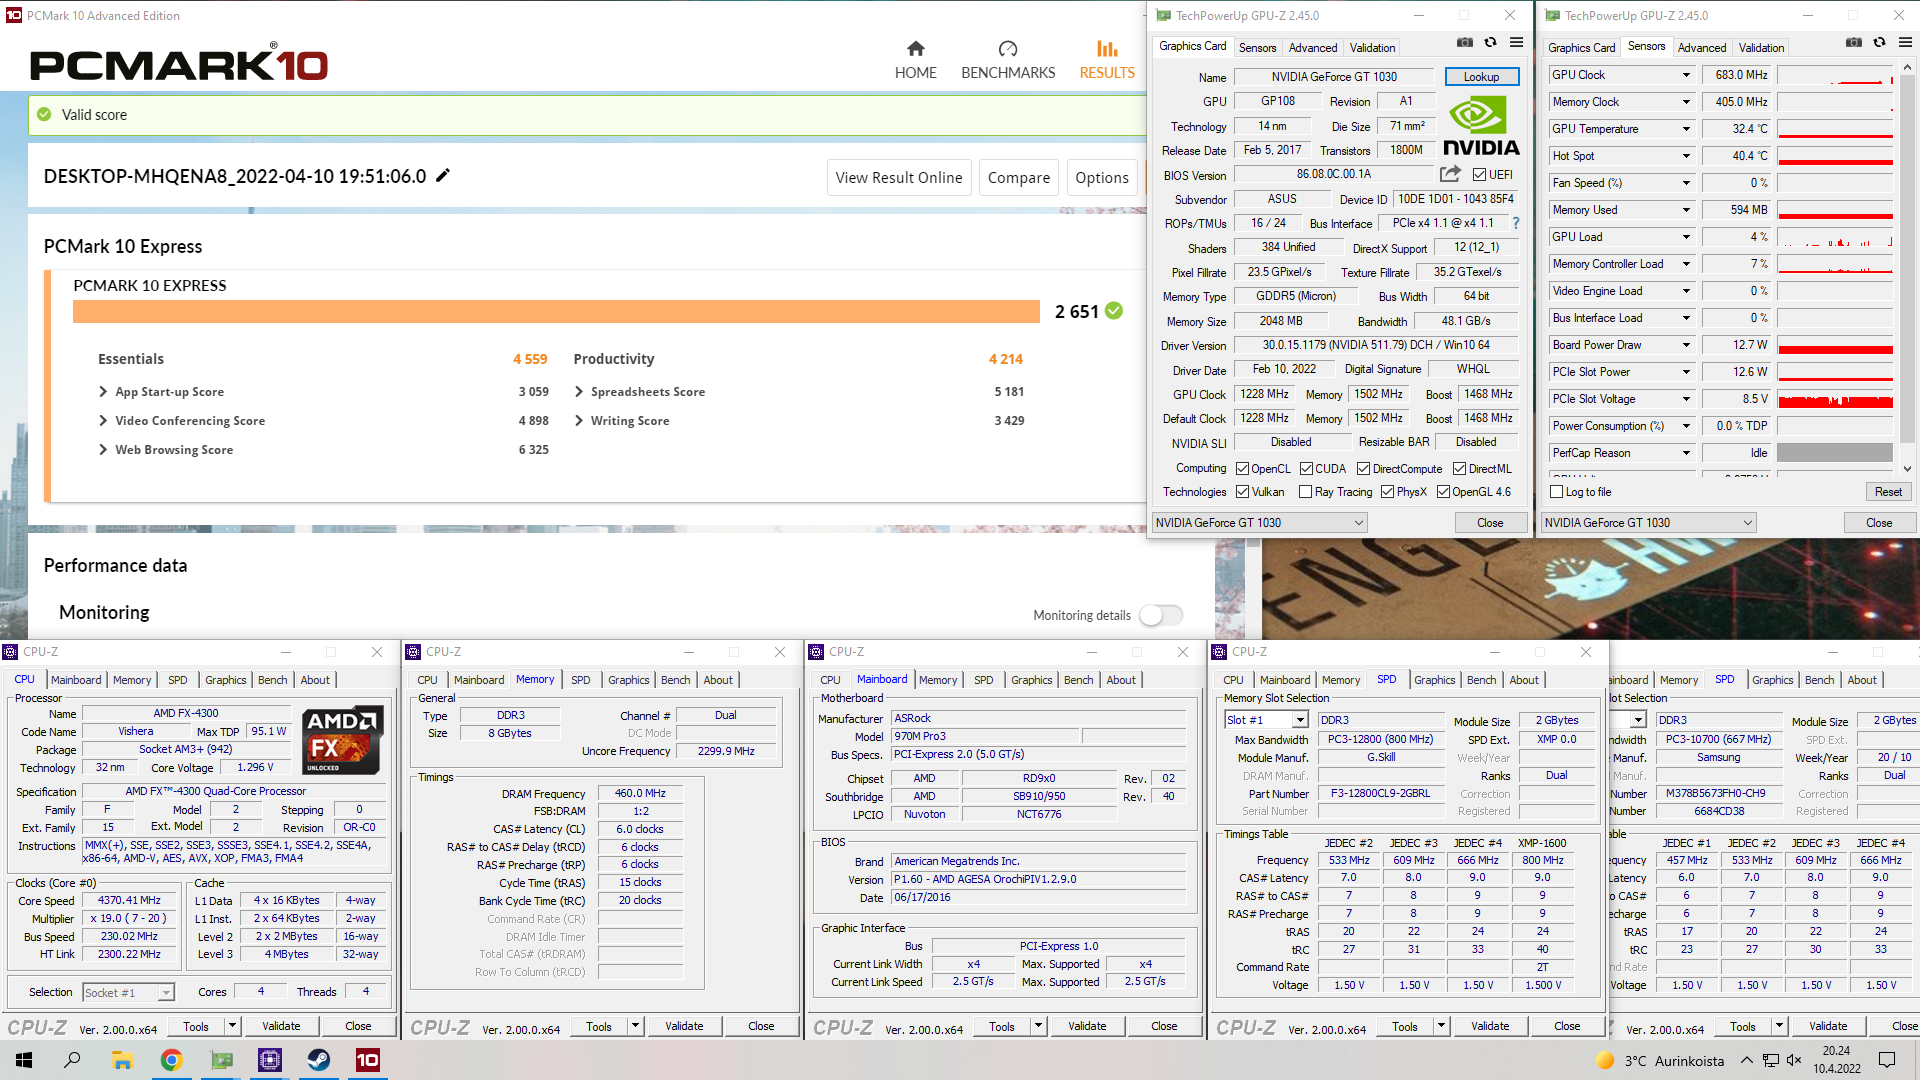This screenshot has width=1920, height=1080.
Task: Open GPU selector dropdown in Graphics Card window
Action: coord(1260,523)
